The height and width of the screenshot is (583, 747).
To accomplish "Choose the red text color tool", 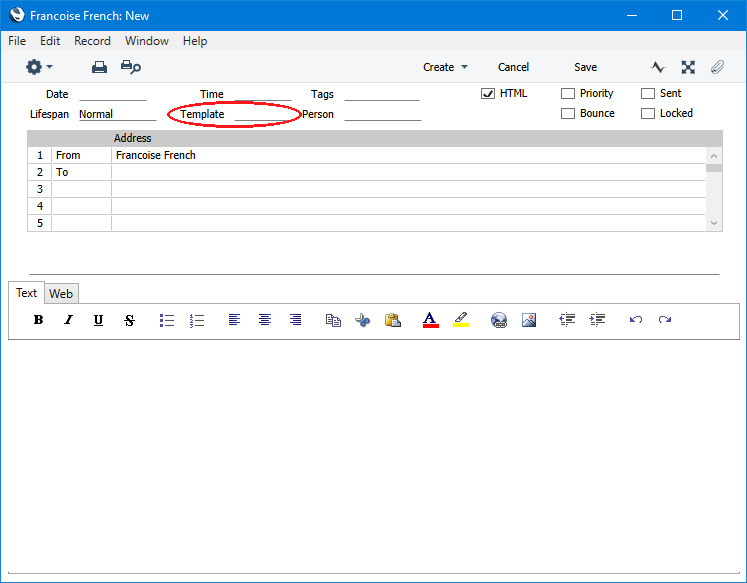I will 430,320.
